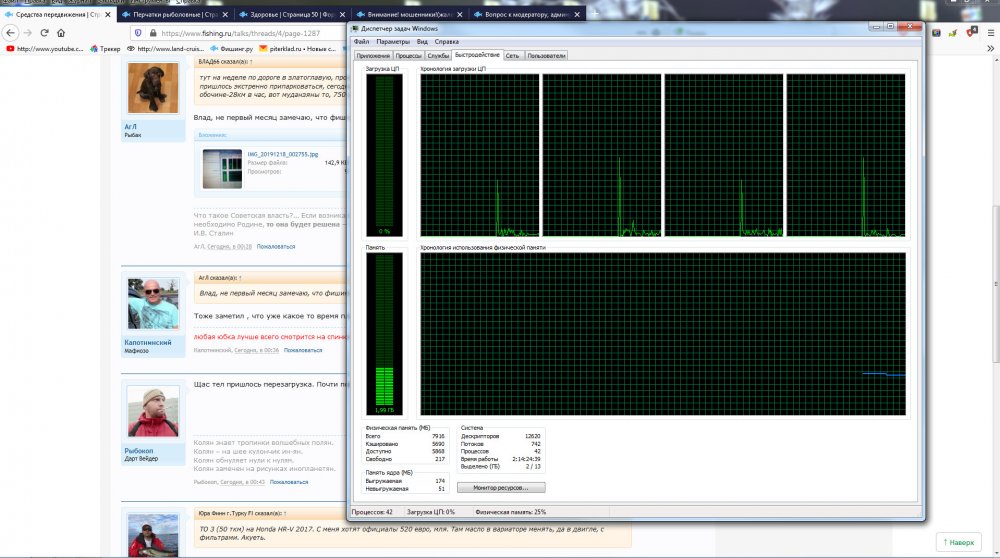
Task: Click "Процессов: 42" in status bar
Action: [x=372, y=511]
